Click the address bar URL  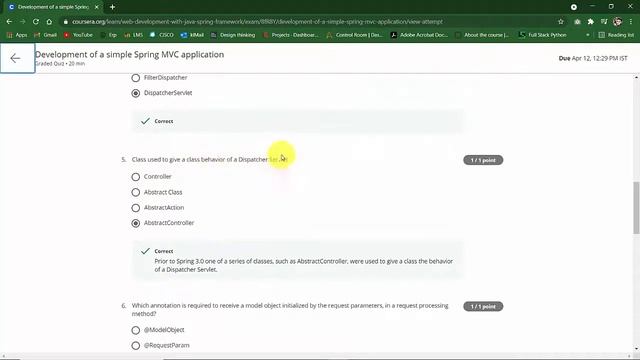pos(257,22)
